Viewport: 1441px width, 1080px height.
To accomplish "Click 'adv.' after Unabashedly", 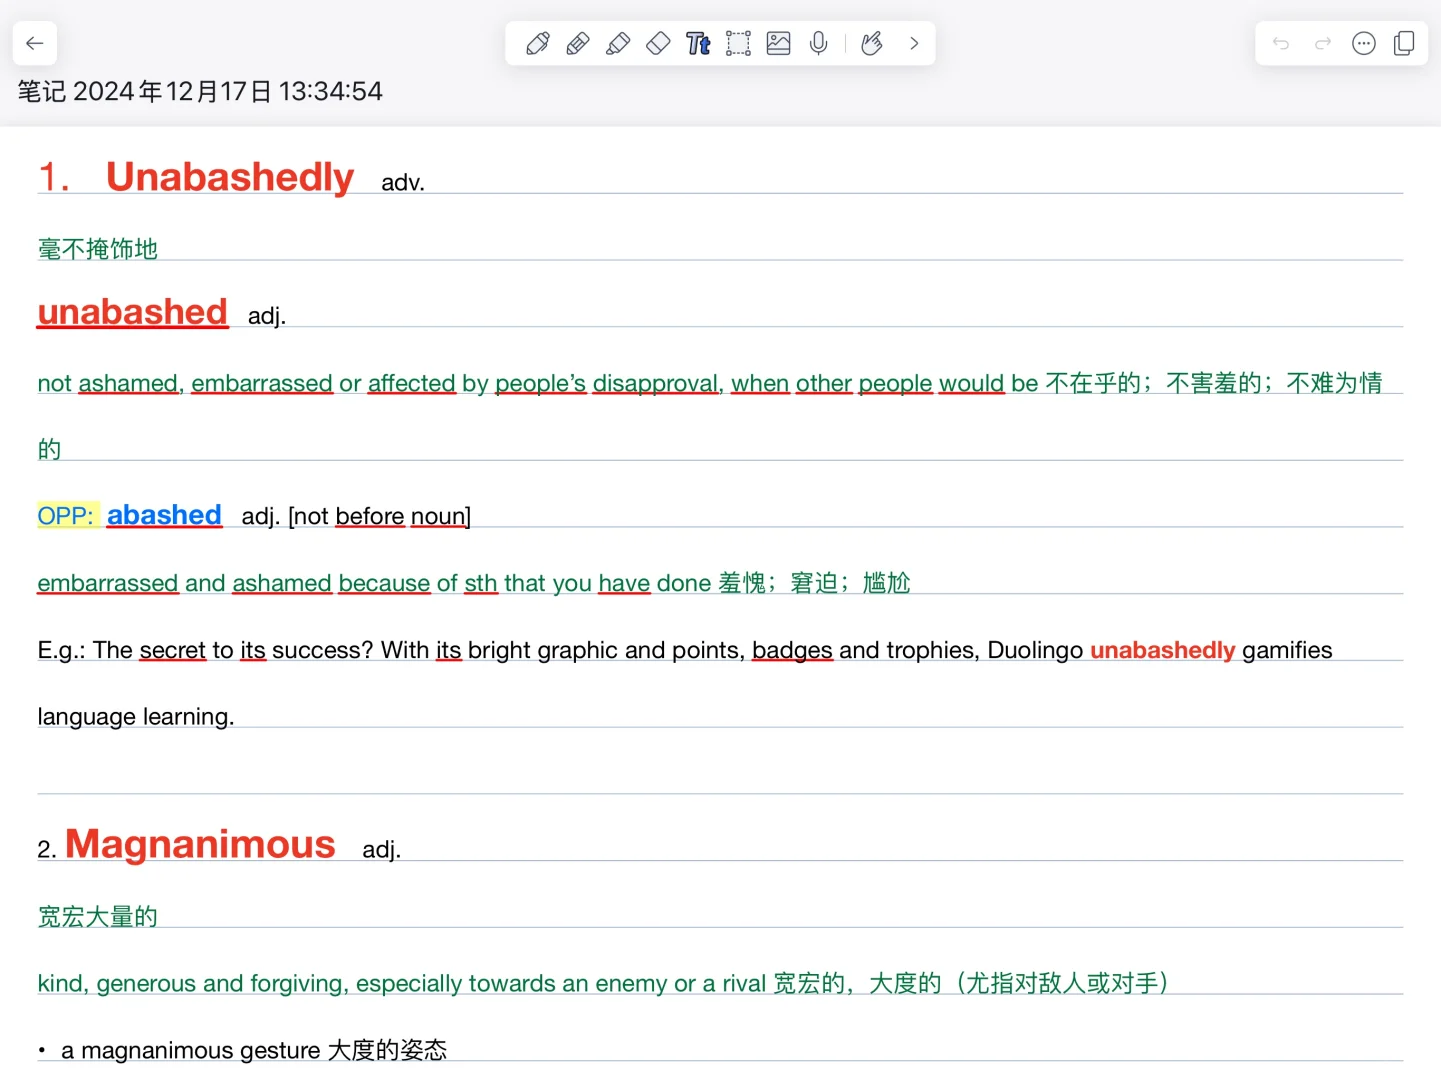I will tap(403, 183).
